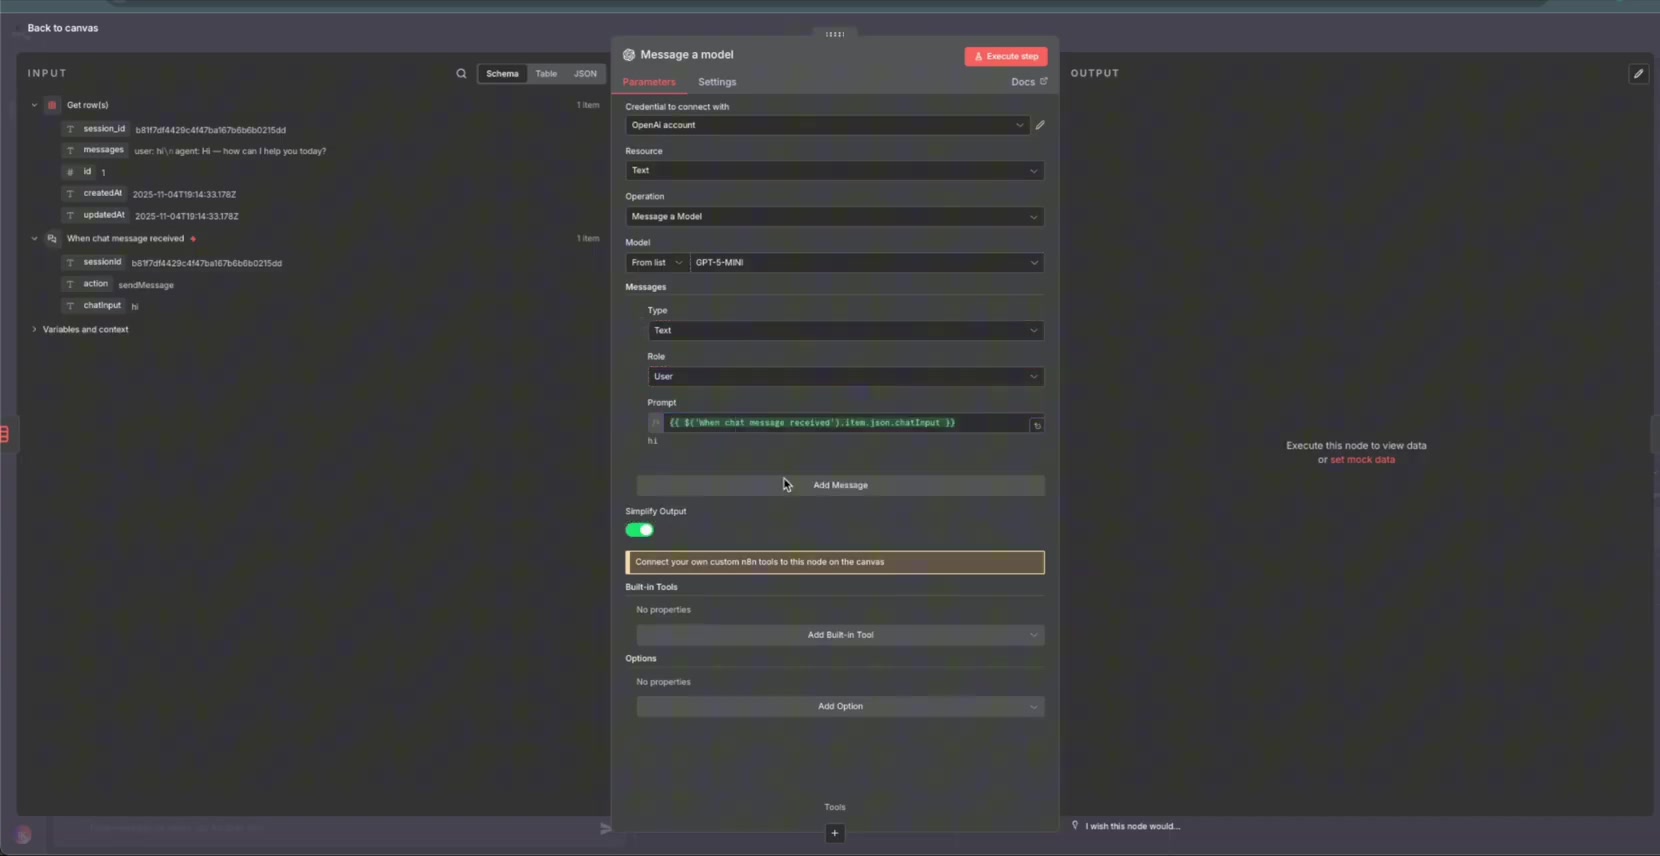1660x856 pixels.
Task: Click the set mock data link
Action: coord(1362,460)
